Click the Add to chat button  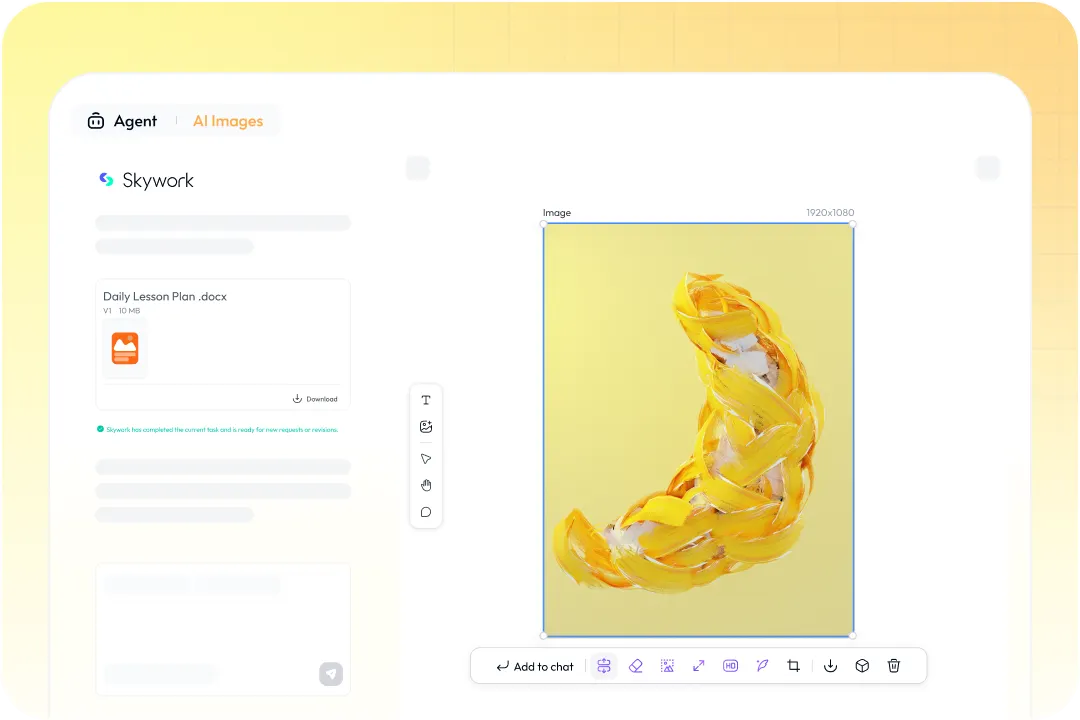pos(535,666)
